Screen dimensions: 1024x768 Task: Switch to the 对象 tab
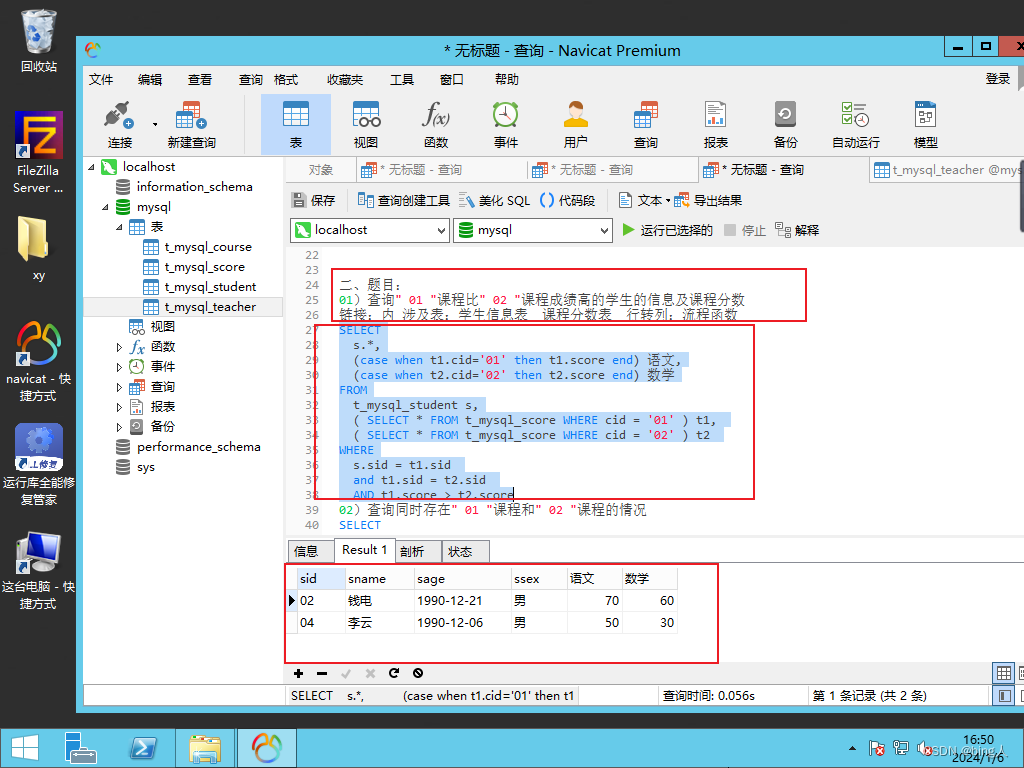point(321,170)
